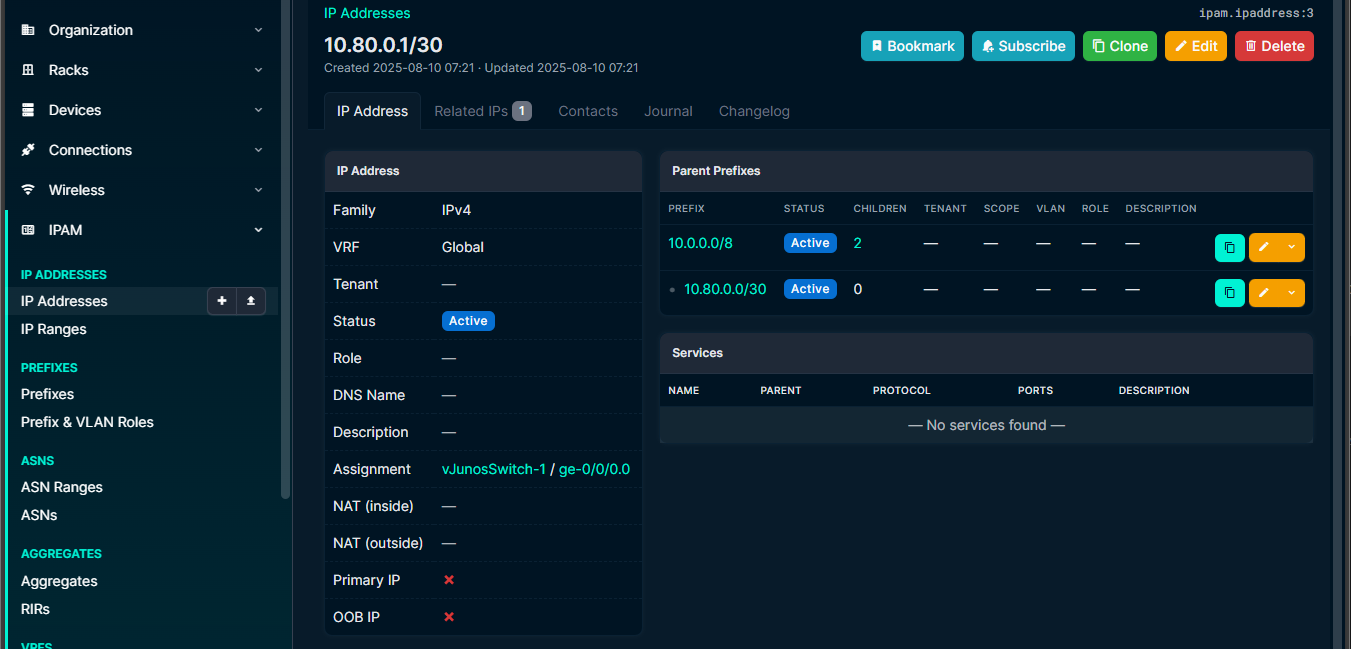
Task: Click the Active status badge
Action: (x=468, y=320)
